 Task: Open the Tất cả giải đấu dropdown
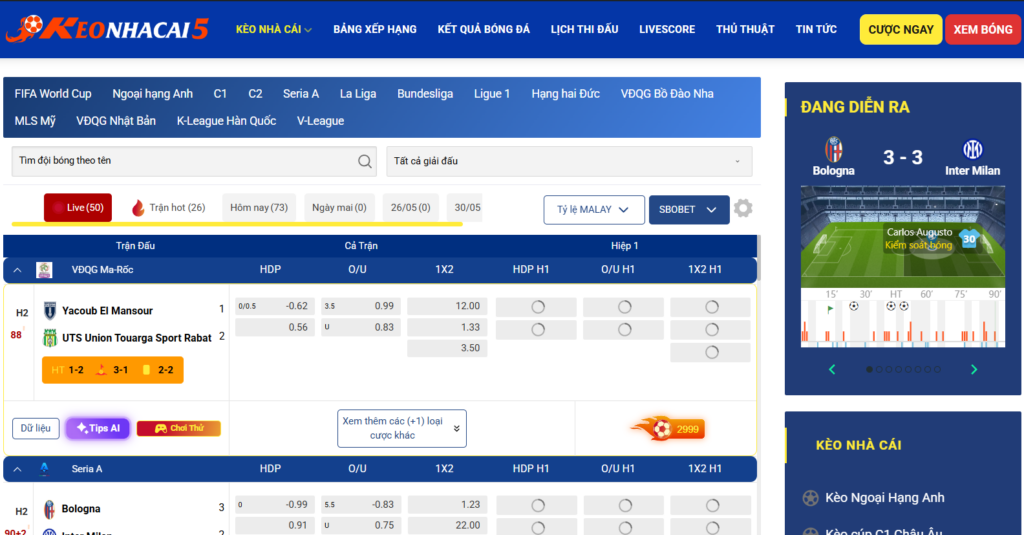point(569,161)
